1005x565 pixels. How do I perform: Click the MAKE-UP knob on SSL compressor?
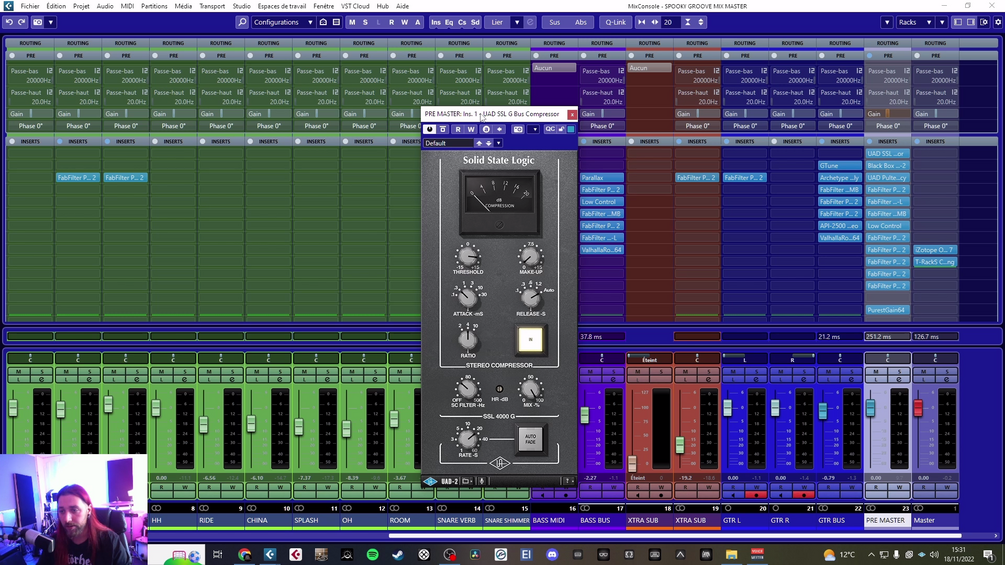pos(530,258)
